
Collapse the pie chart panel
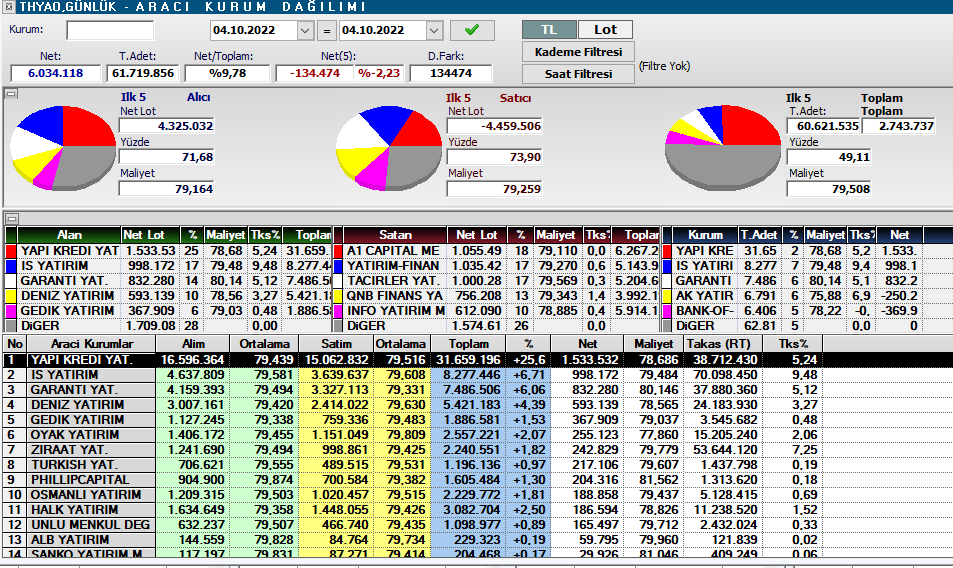[x=11, y=94]
